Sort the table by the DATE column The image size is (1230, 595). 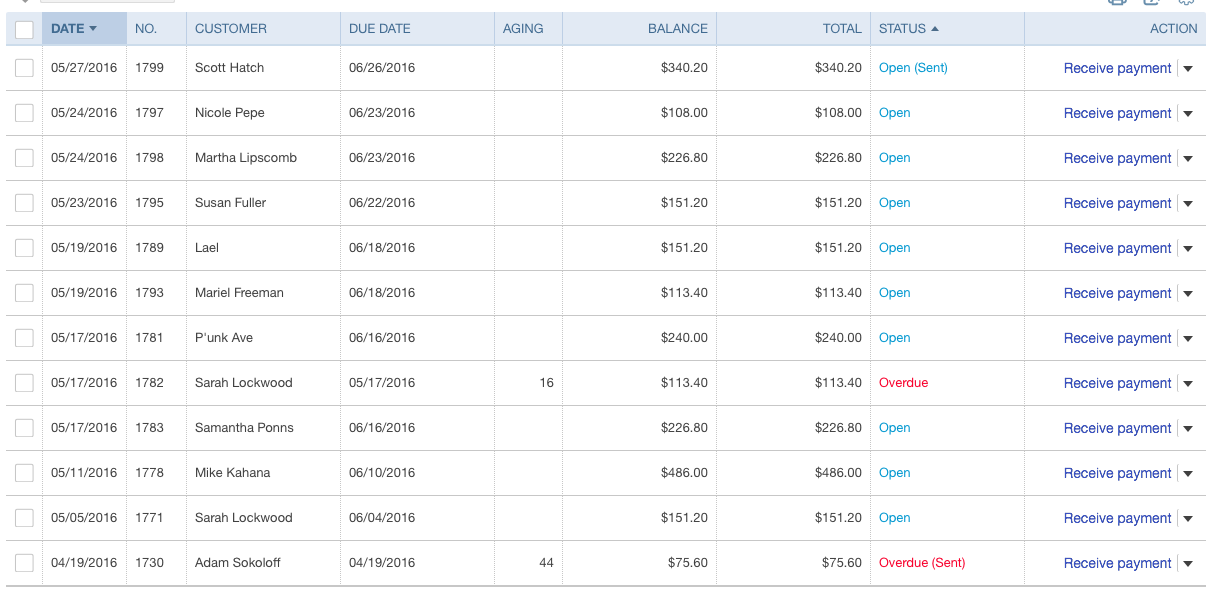[x=84, y=28]
